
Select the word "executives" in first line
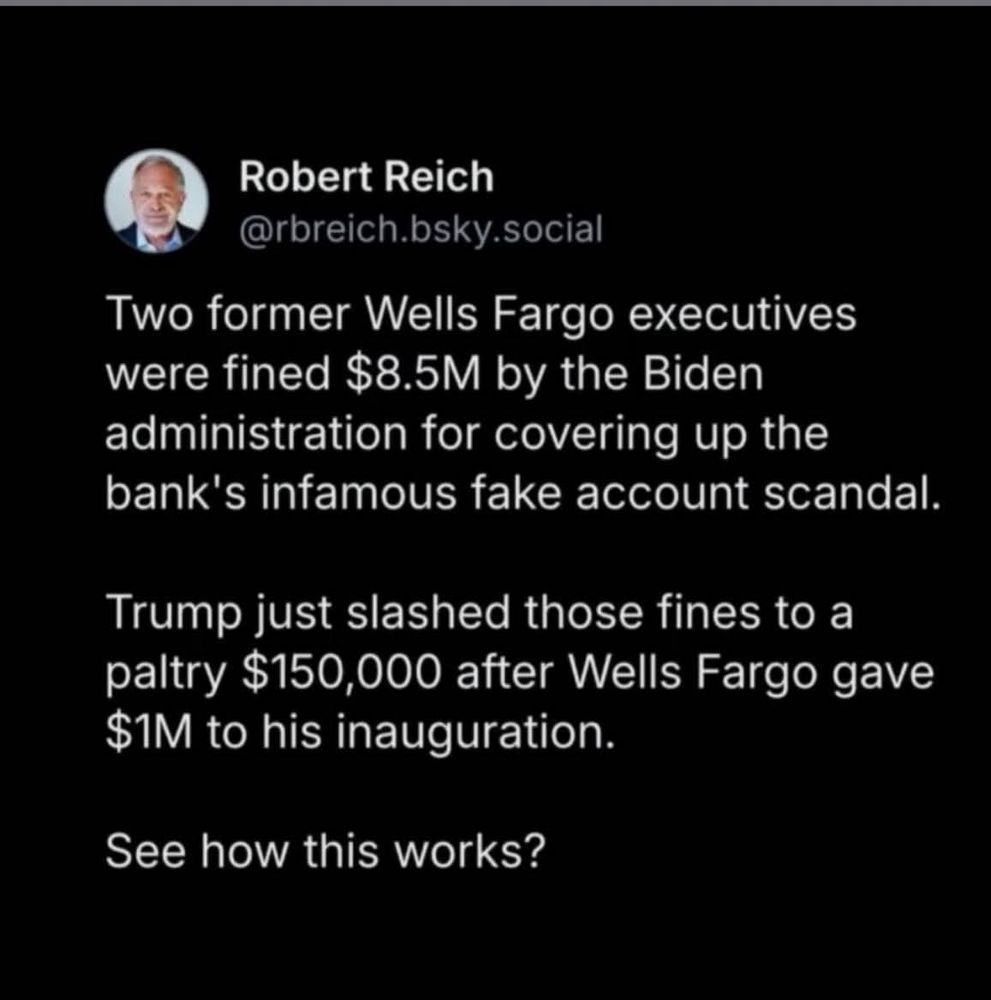pyautogui.click(x=742, y=314)
